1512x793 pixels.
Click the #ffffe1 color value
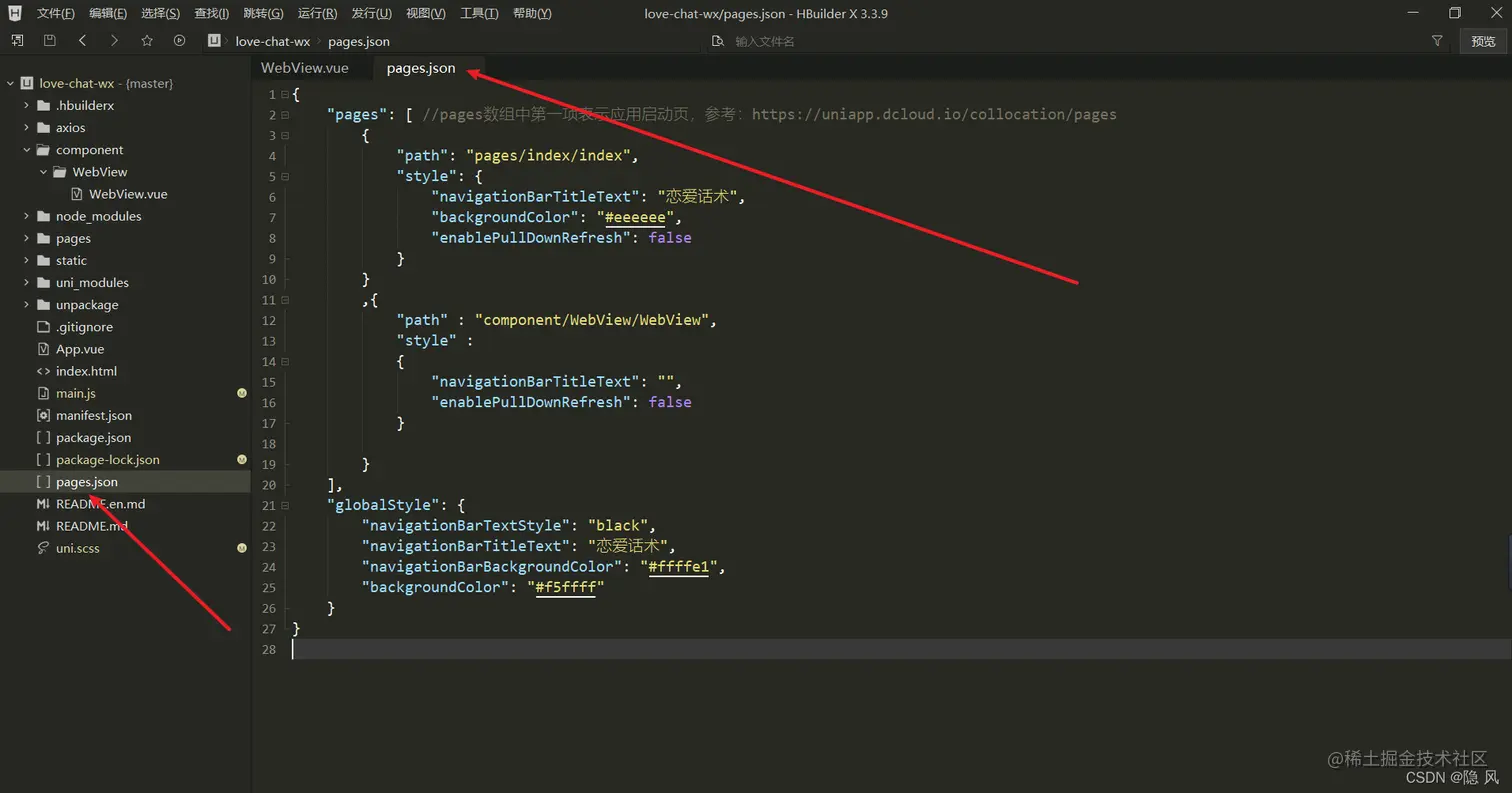tap(678, 566)
